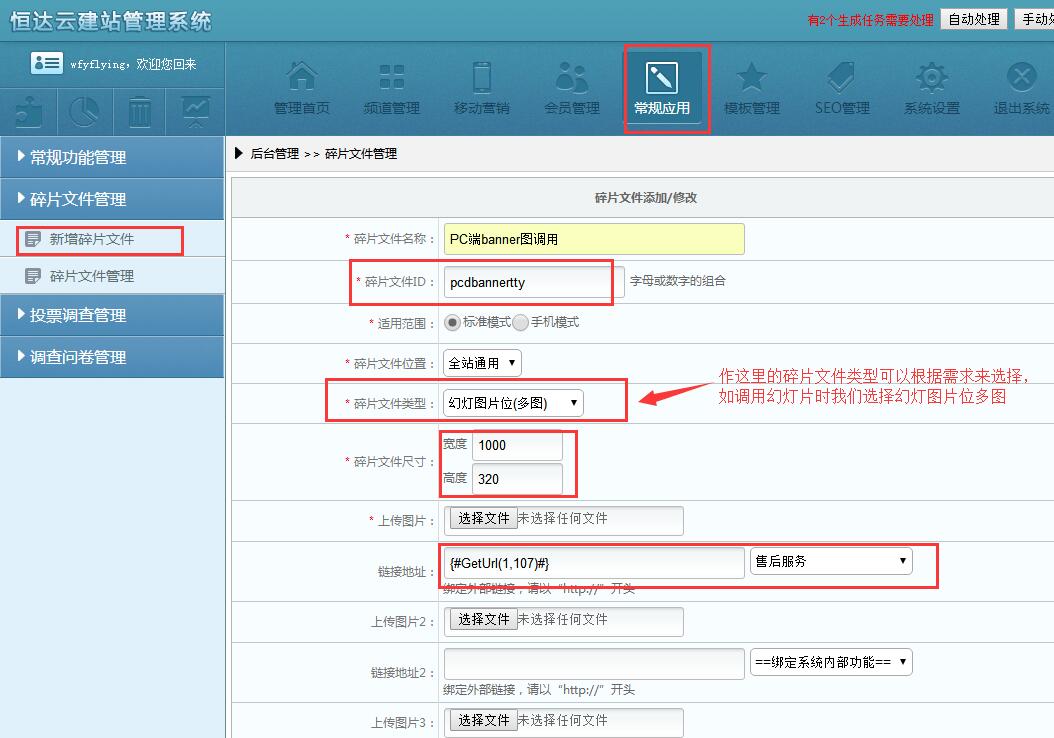Select 碎片文件管理 submenu item
The image size is (1054, 738).
(x=92, y=276)
